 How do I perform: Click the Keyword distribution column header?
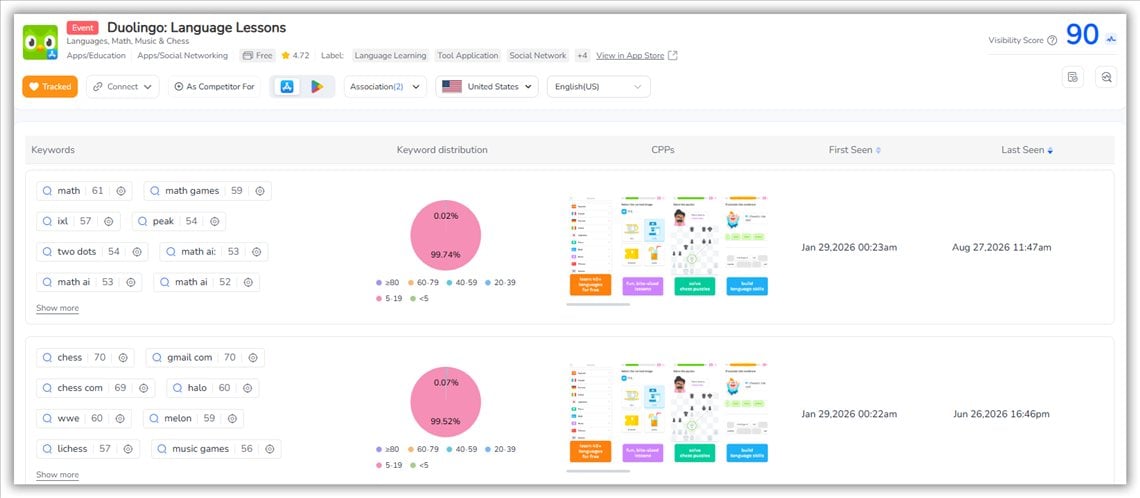[442, 150]
